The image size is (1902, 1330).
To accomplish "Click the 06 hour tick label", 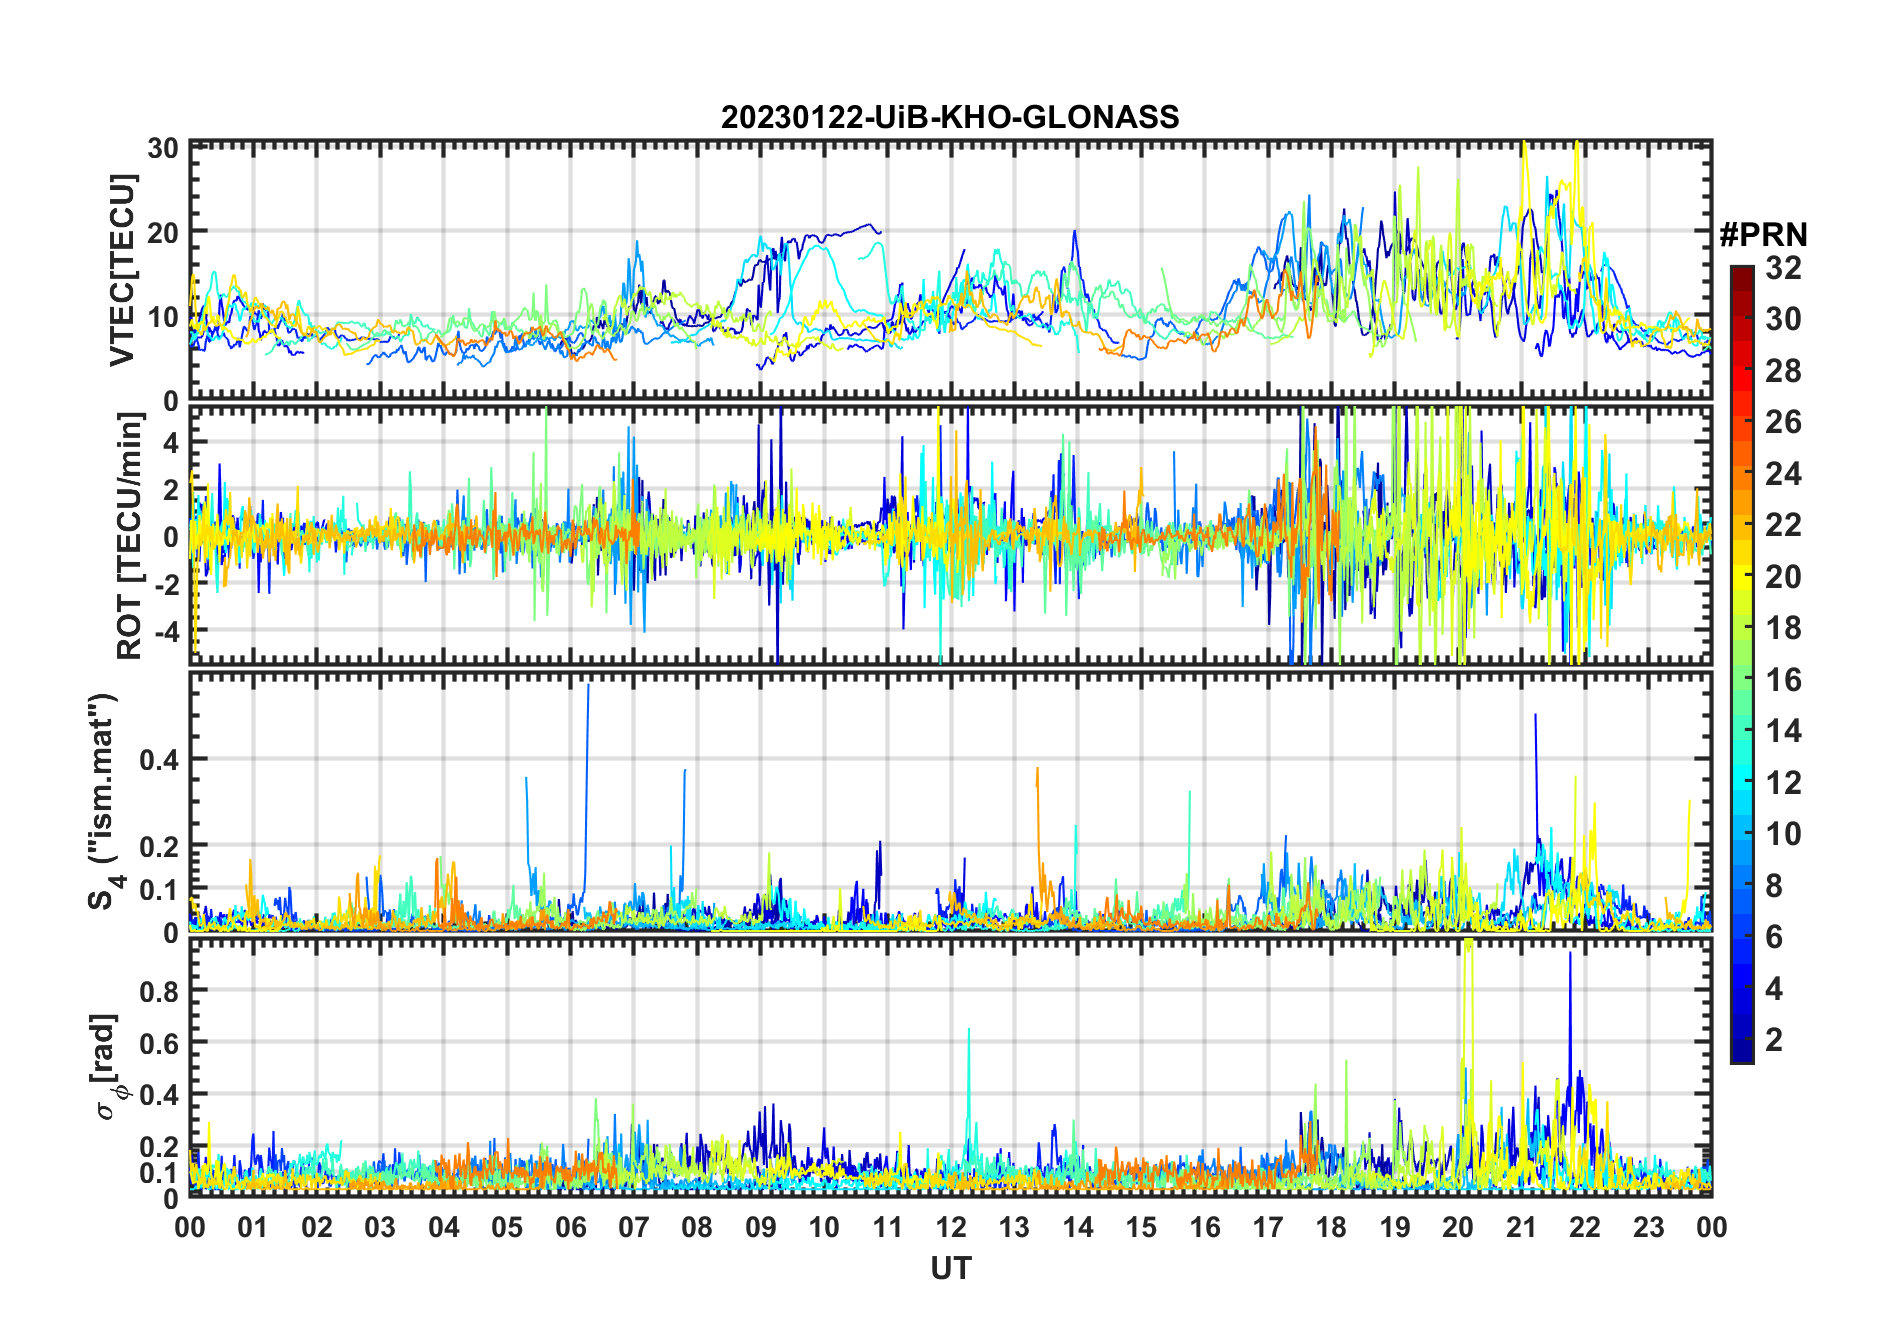I will [570, 1227].
